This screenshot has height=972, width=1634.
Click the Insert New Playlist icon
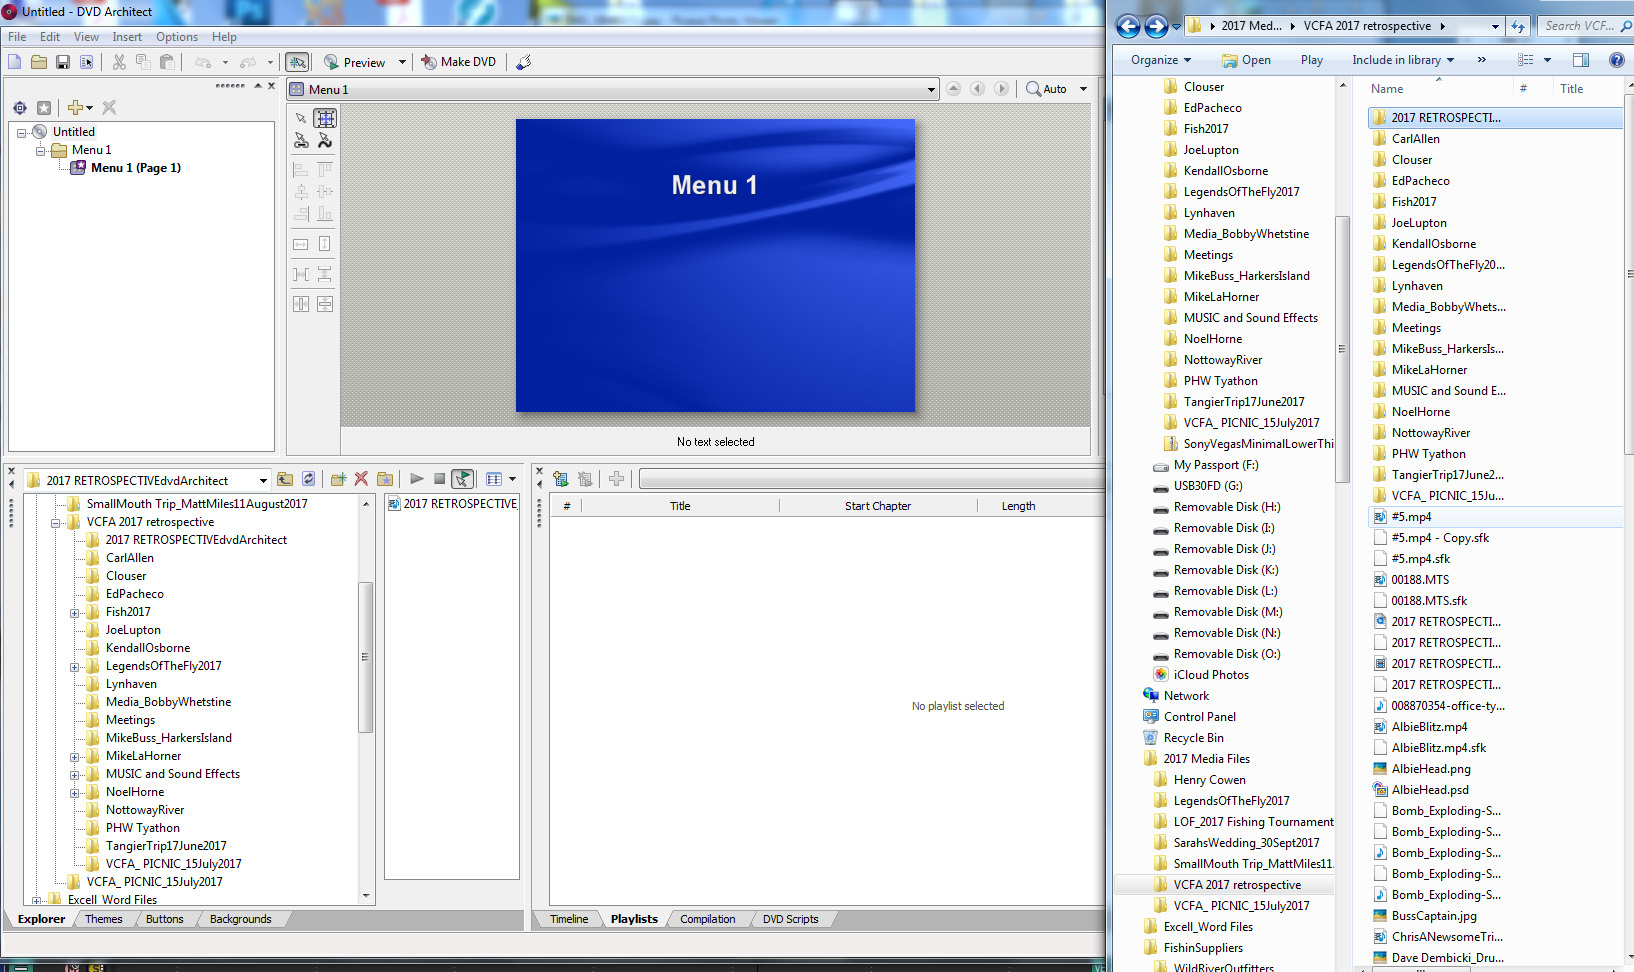560,479
